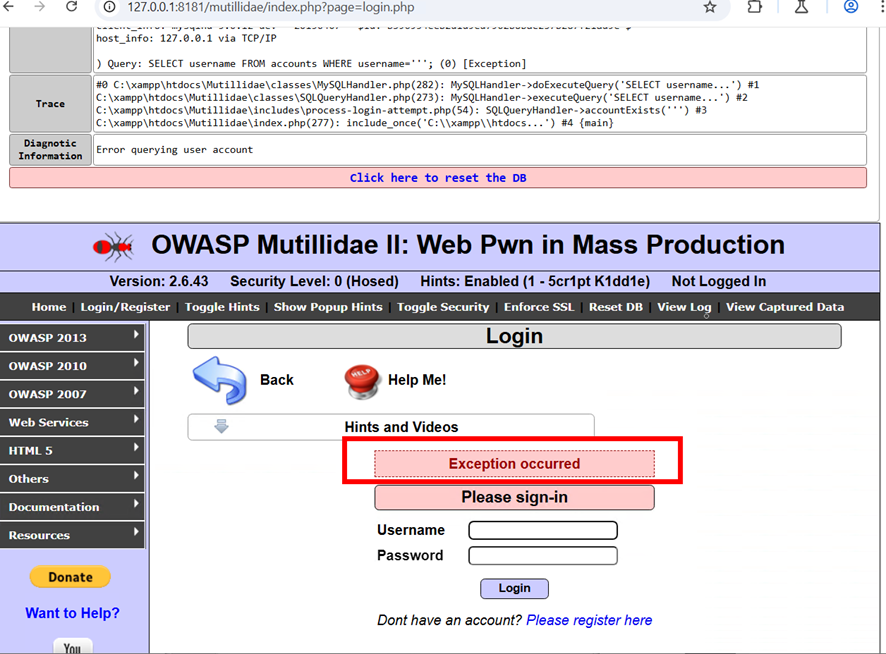This screenshot has width=886, height=654.
Task: Click the Help Me! text link
Action: 417,380
